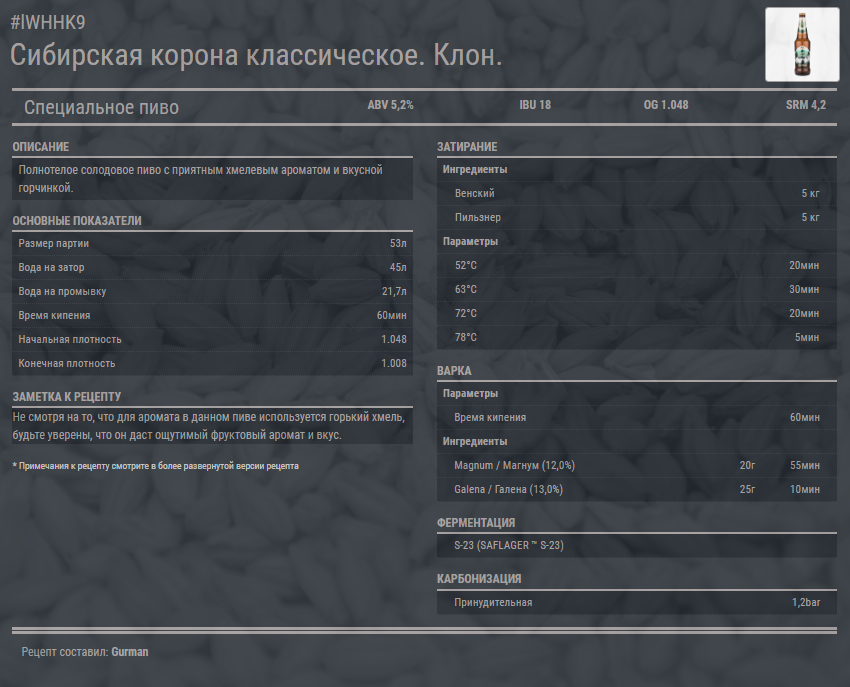Click the 55мин time for Magnum

click(804, 465)
